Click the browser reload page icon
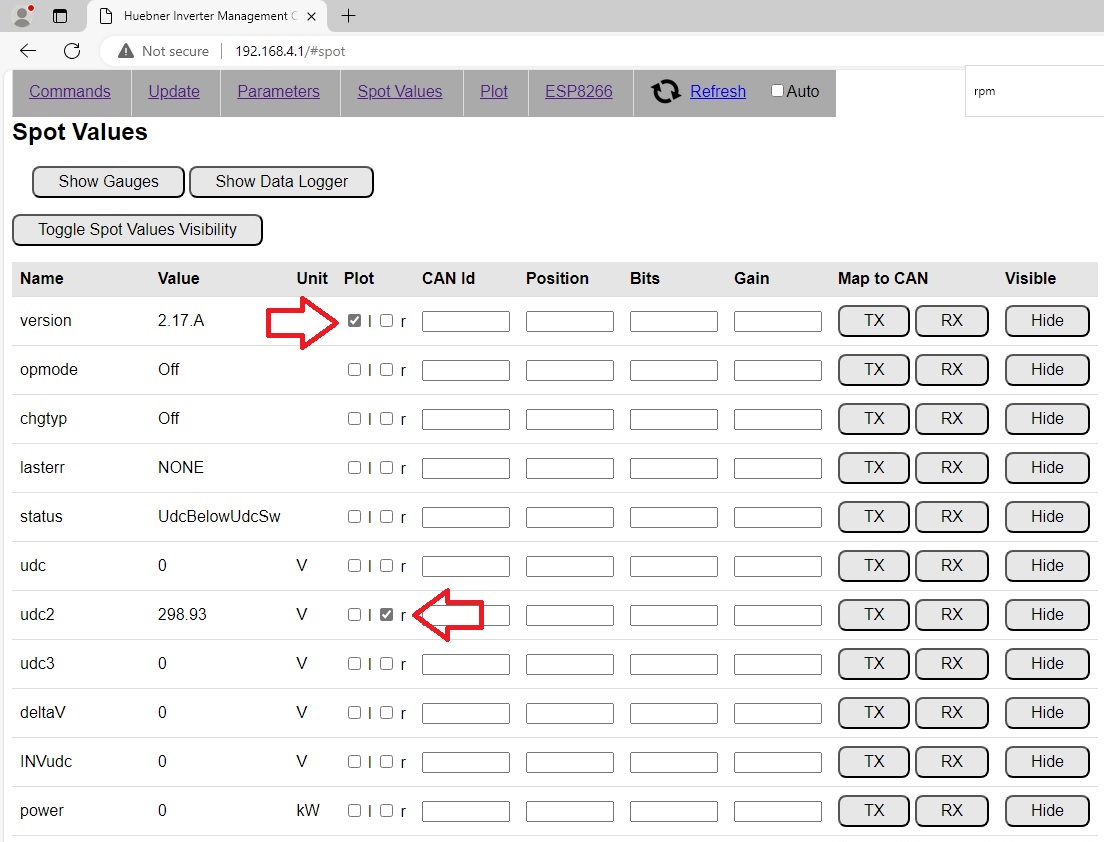Screen dimensions: 1104x842 coord(72,51)
